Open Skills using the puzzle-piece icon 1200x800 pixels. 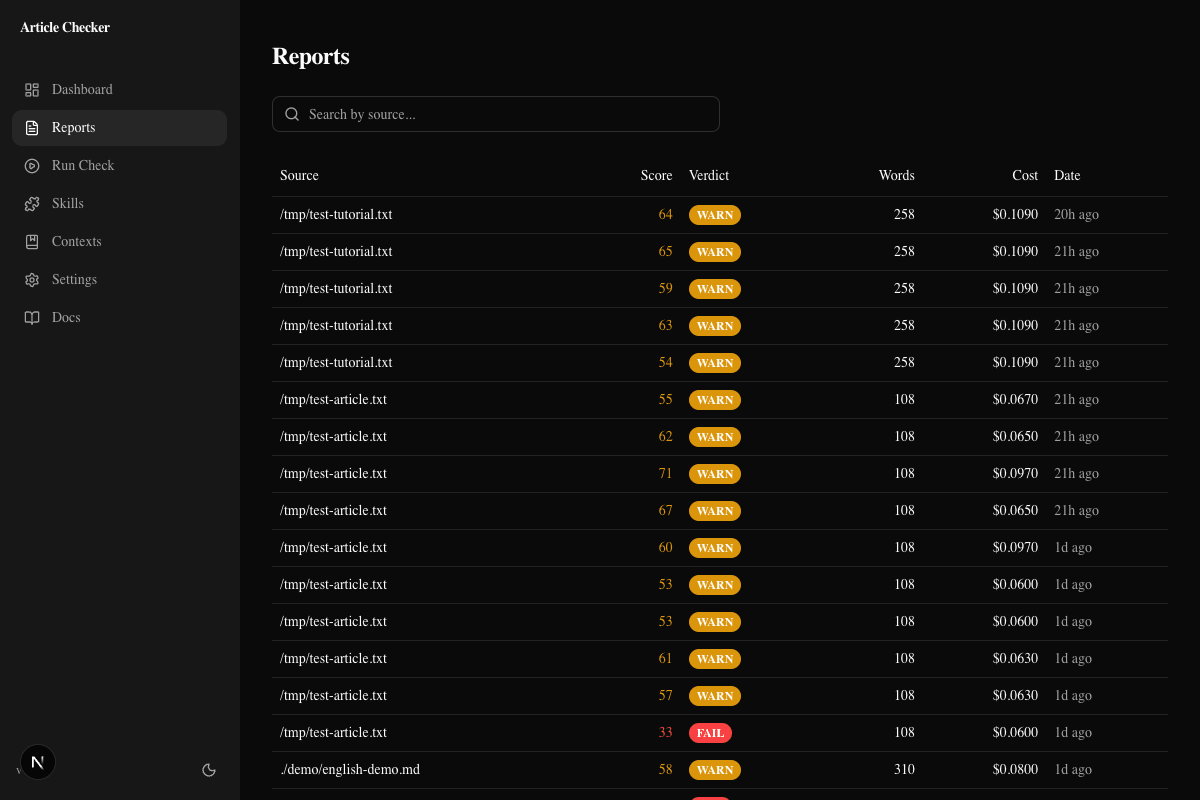(x=32, y=203)
